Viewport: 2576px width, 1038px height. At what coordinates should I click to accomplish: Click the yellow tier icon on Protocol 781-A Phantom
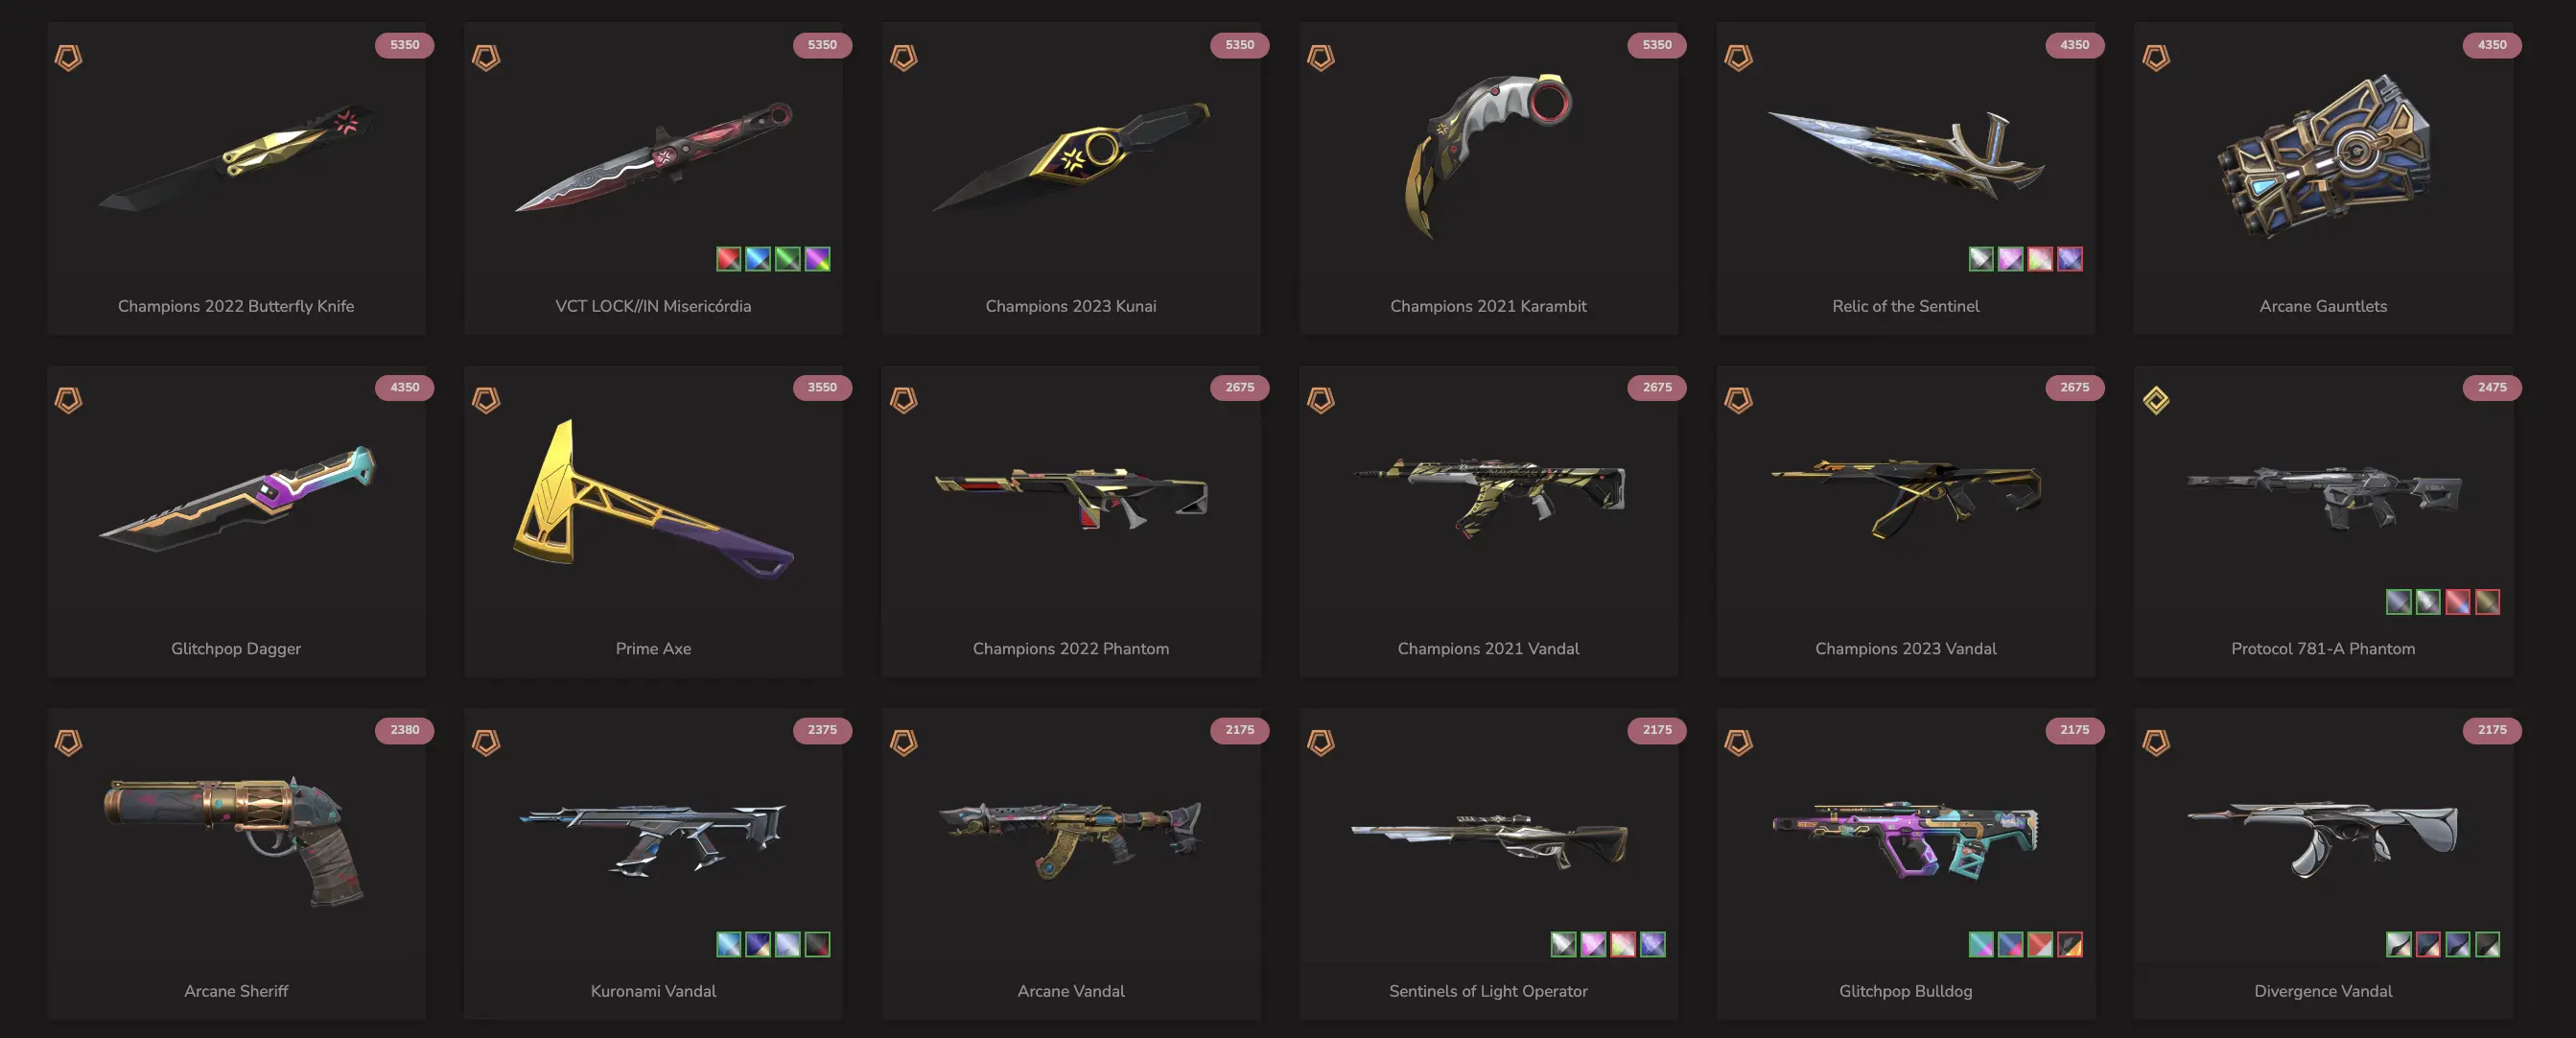2156,400
